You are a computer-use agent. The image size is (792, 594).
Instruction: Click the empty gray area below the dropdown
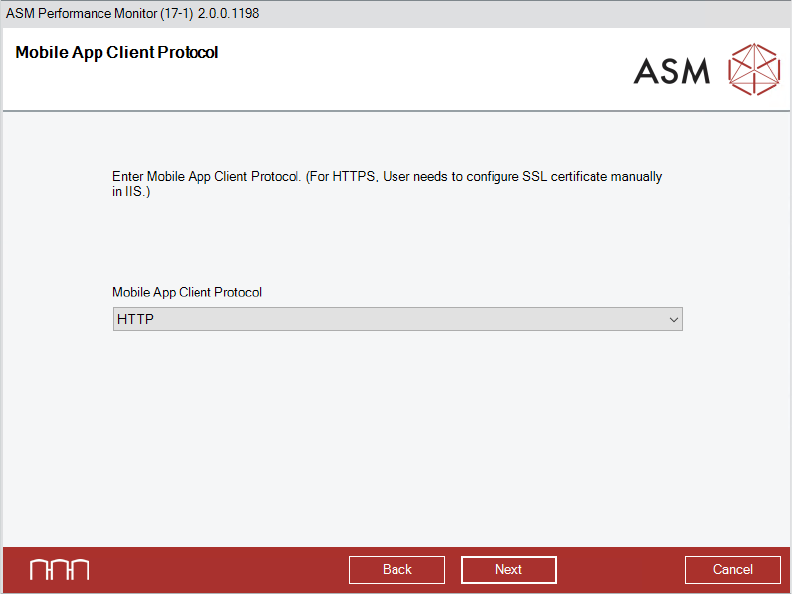(x=397, y=440)
